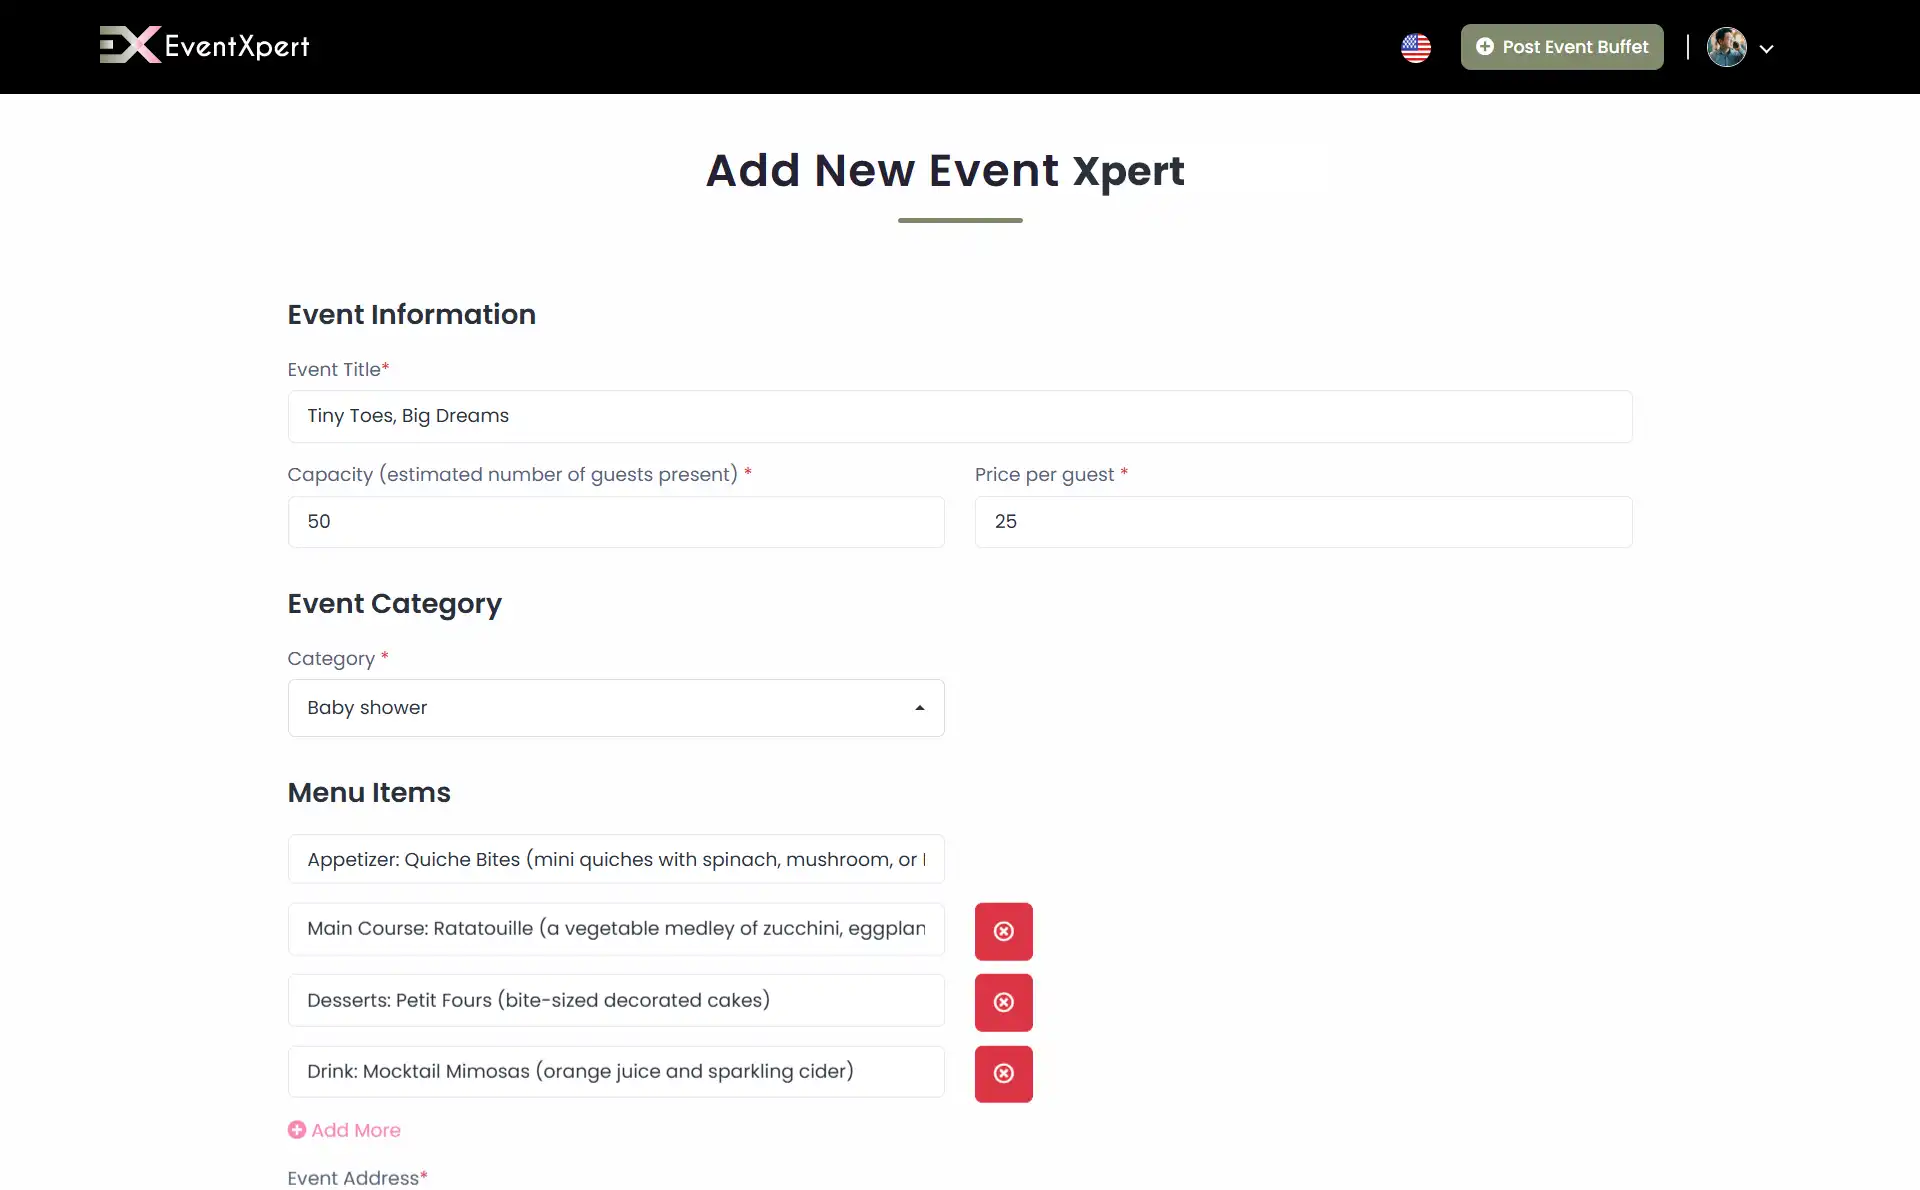Image resolution: width=1920 pixels, height=1190 pixels.
Task: Click the Event Information section heading
Action: click(x=411, y=314)
